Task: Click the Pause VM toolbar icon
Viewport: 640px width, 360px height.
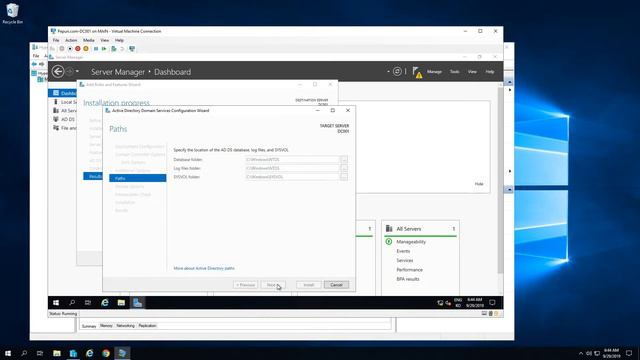Action: 96,49
